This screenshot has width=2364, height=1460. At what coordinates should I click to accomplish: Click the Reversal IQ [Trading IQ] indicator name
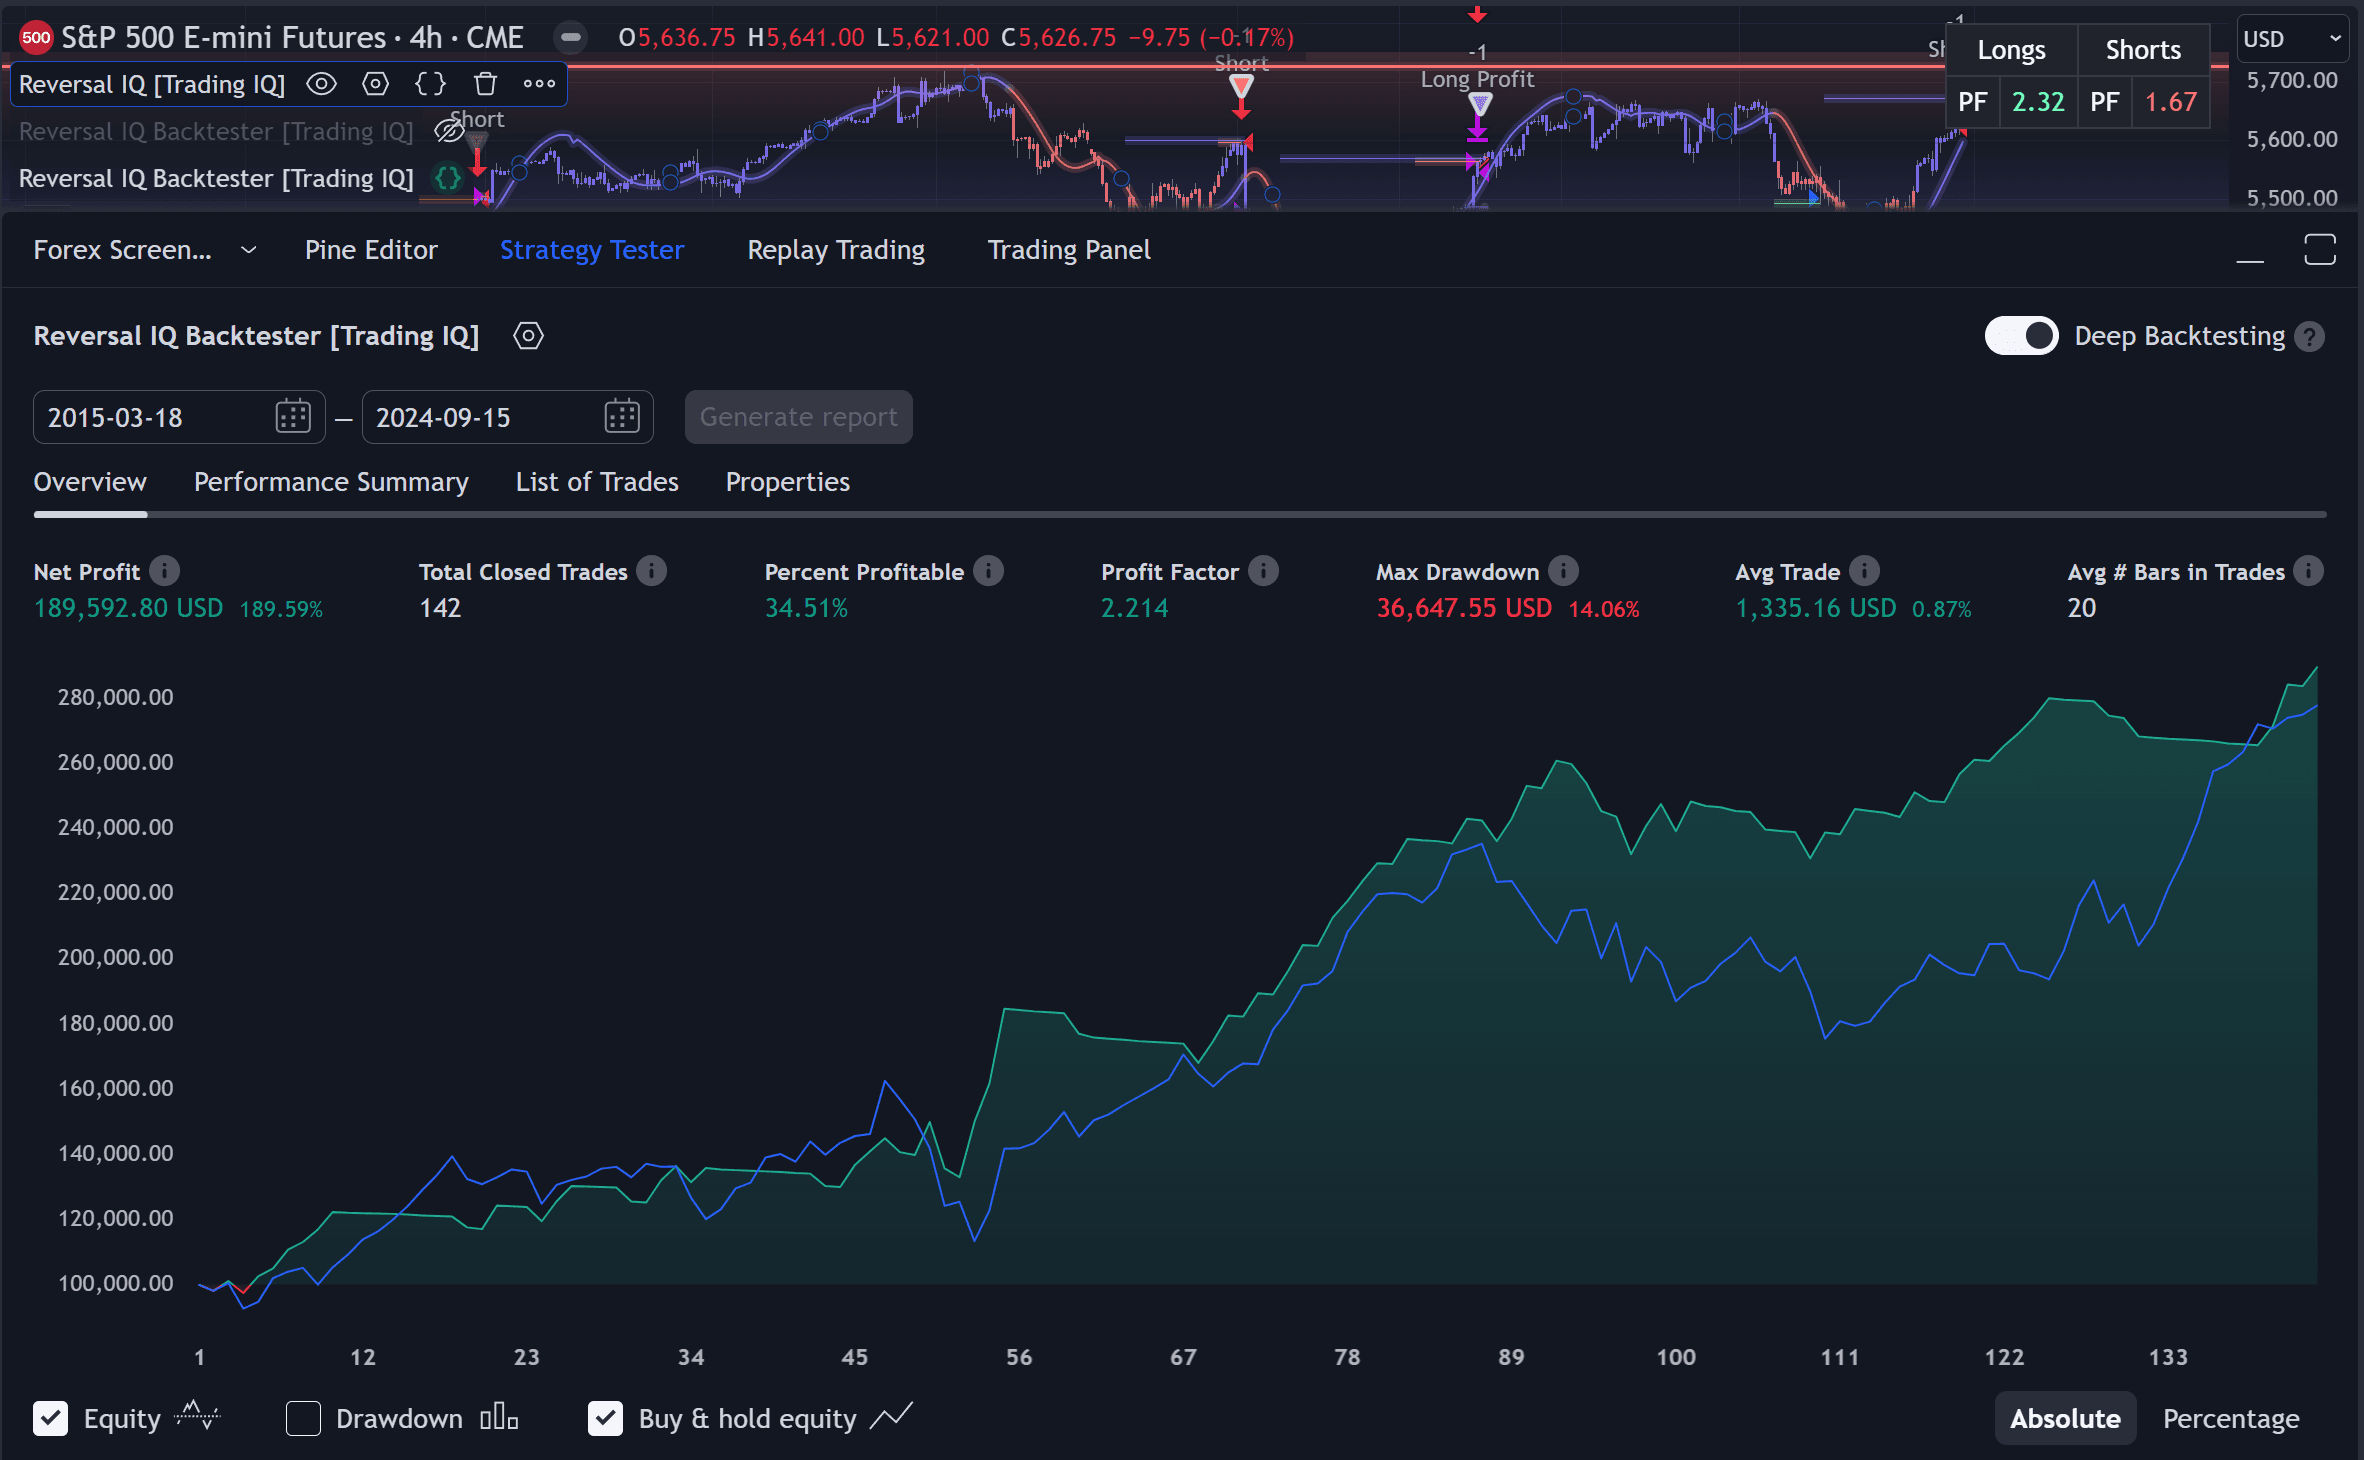(152, 84)
